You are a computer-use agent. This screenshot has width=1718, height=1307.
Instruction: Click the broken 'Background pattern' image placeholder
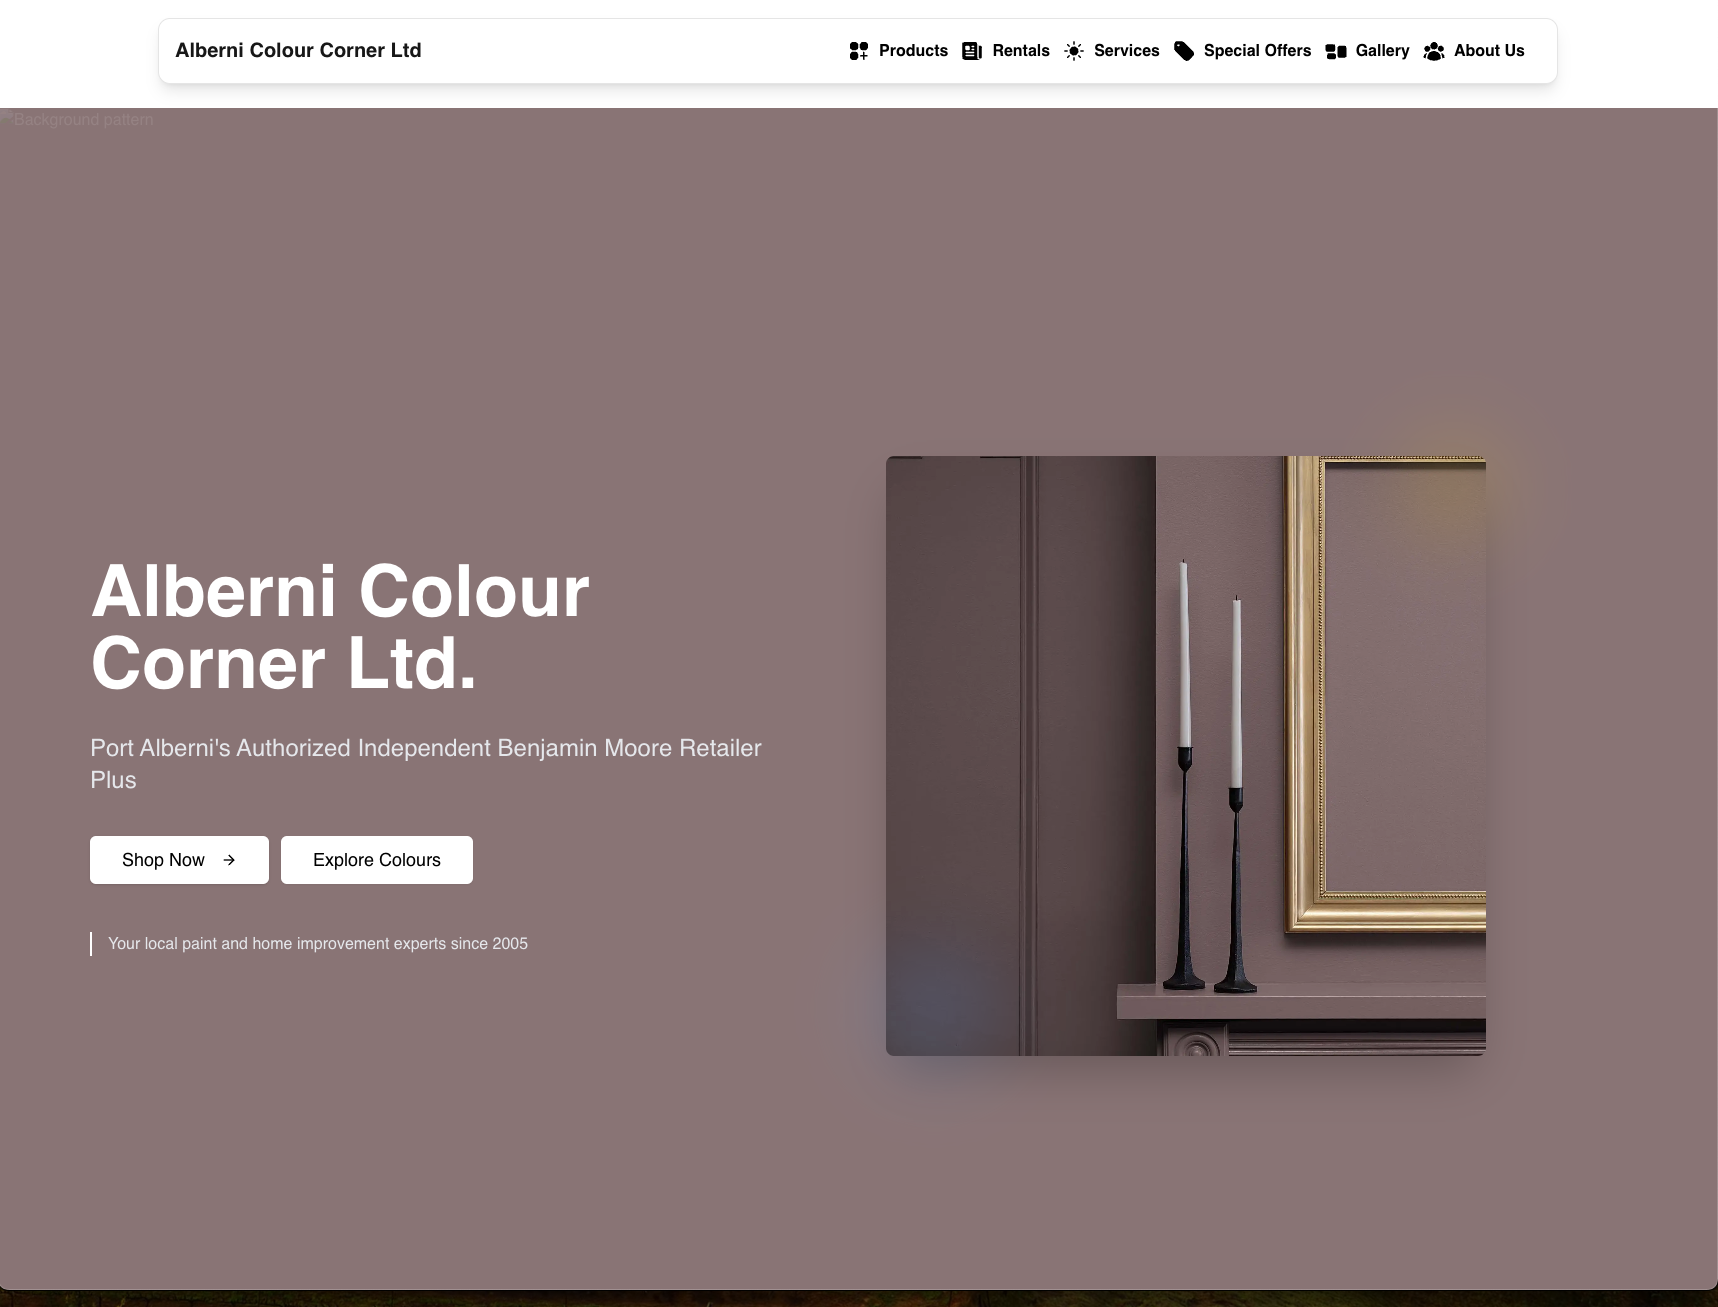[x=78, y=119]
